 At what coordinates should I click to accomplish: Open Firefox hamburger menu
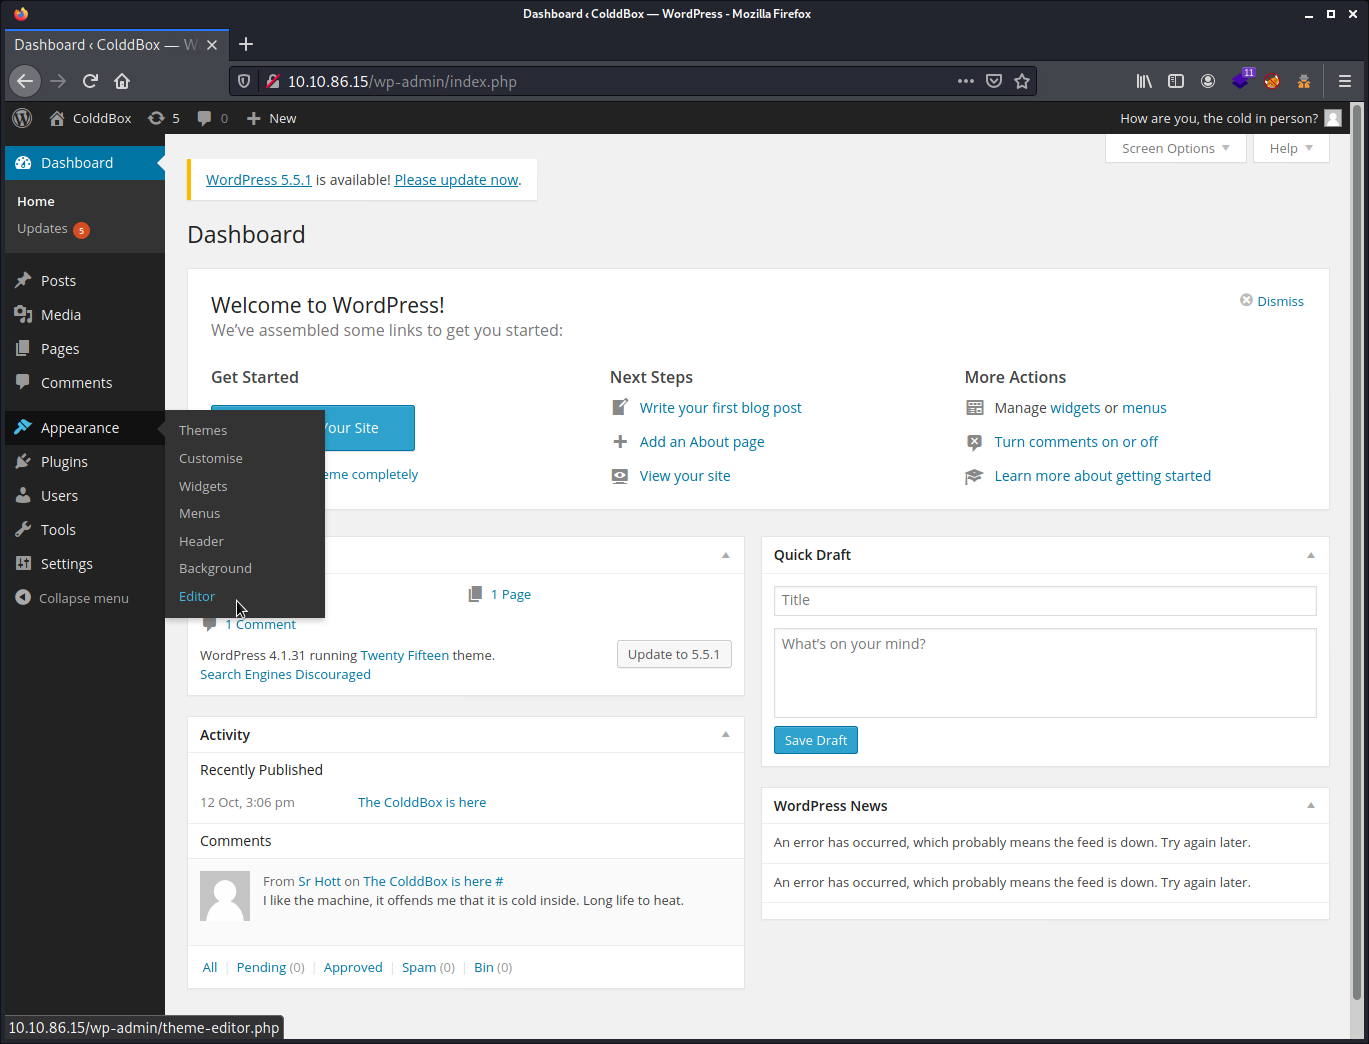pos(1345,81)
